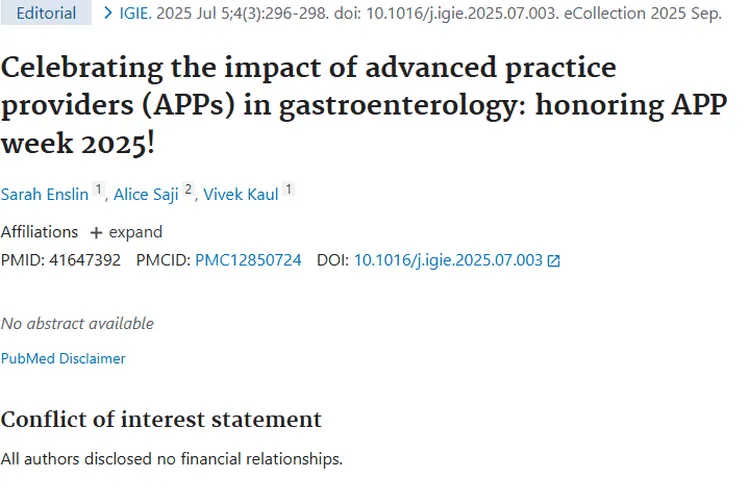
Task: Open author Sarah Enslin's link
Action: (x=44, y=194)
